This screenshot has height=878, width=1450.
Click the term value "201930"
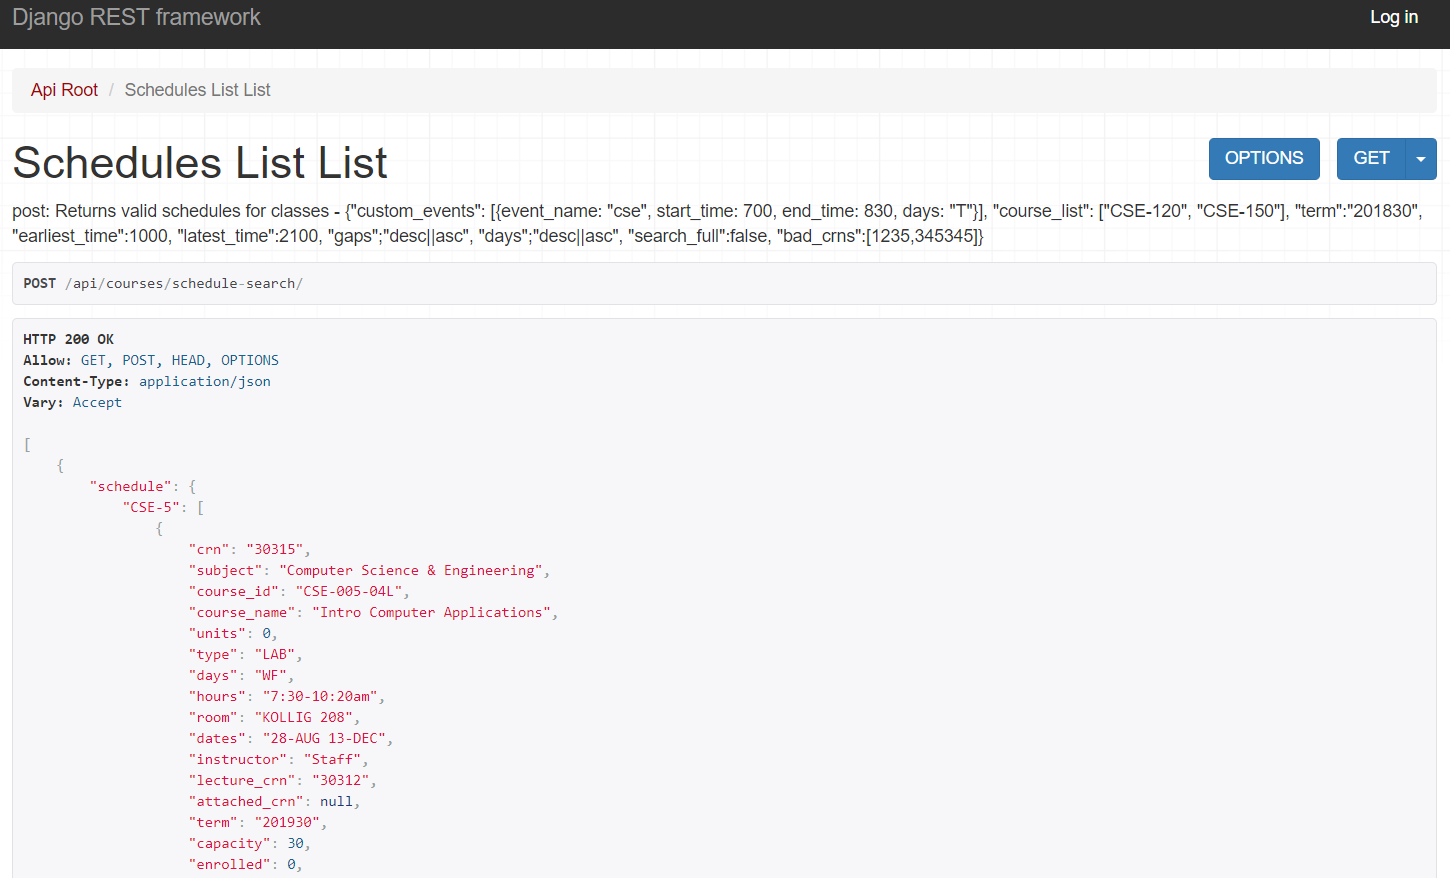click(x=287, y=823)
